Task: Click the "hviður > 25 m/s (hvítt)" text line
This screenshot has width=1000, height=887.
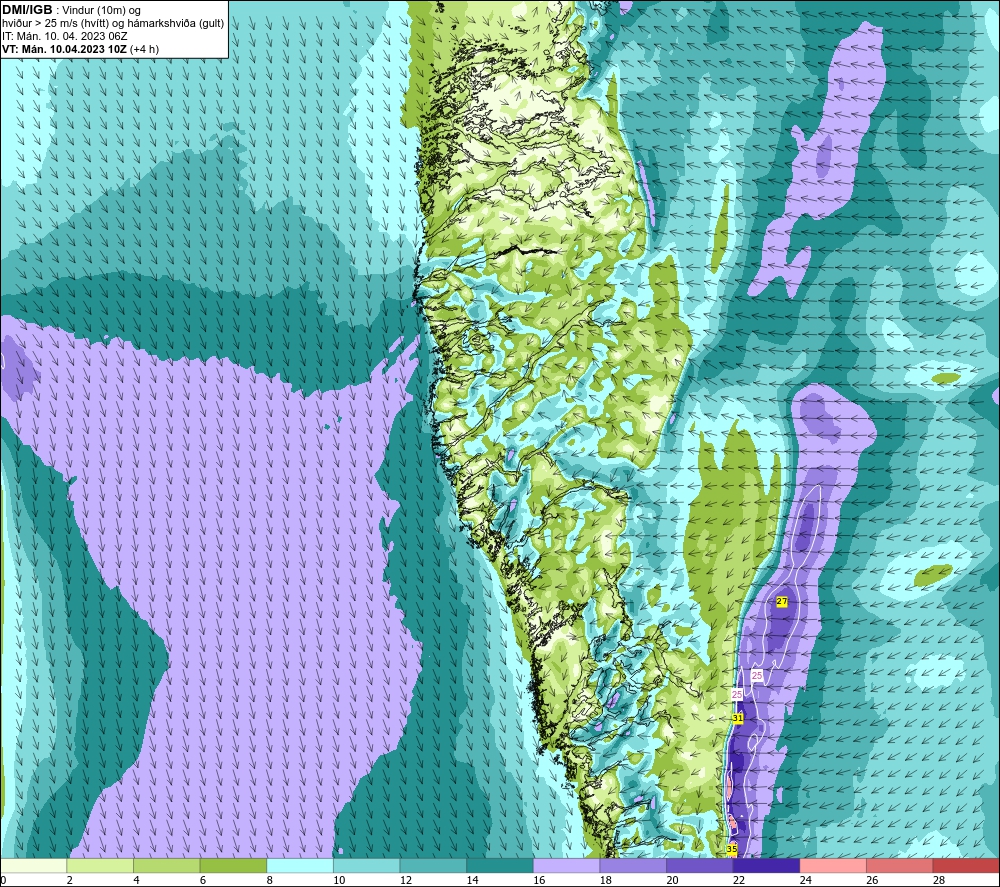Action: (x=55, y=23)
